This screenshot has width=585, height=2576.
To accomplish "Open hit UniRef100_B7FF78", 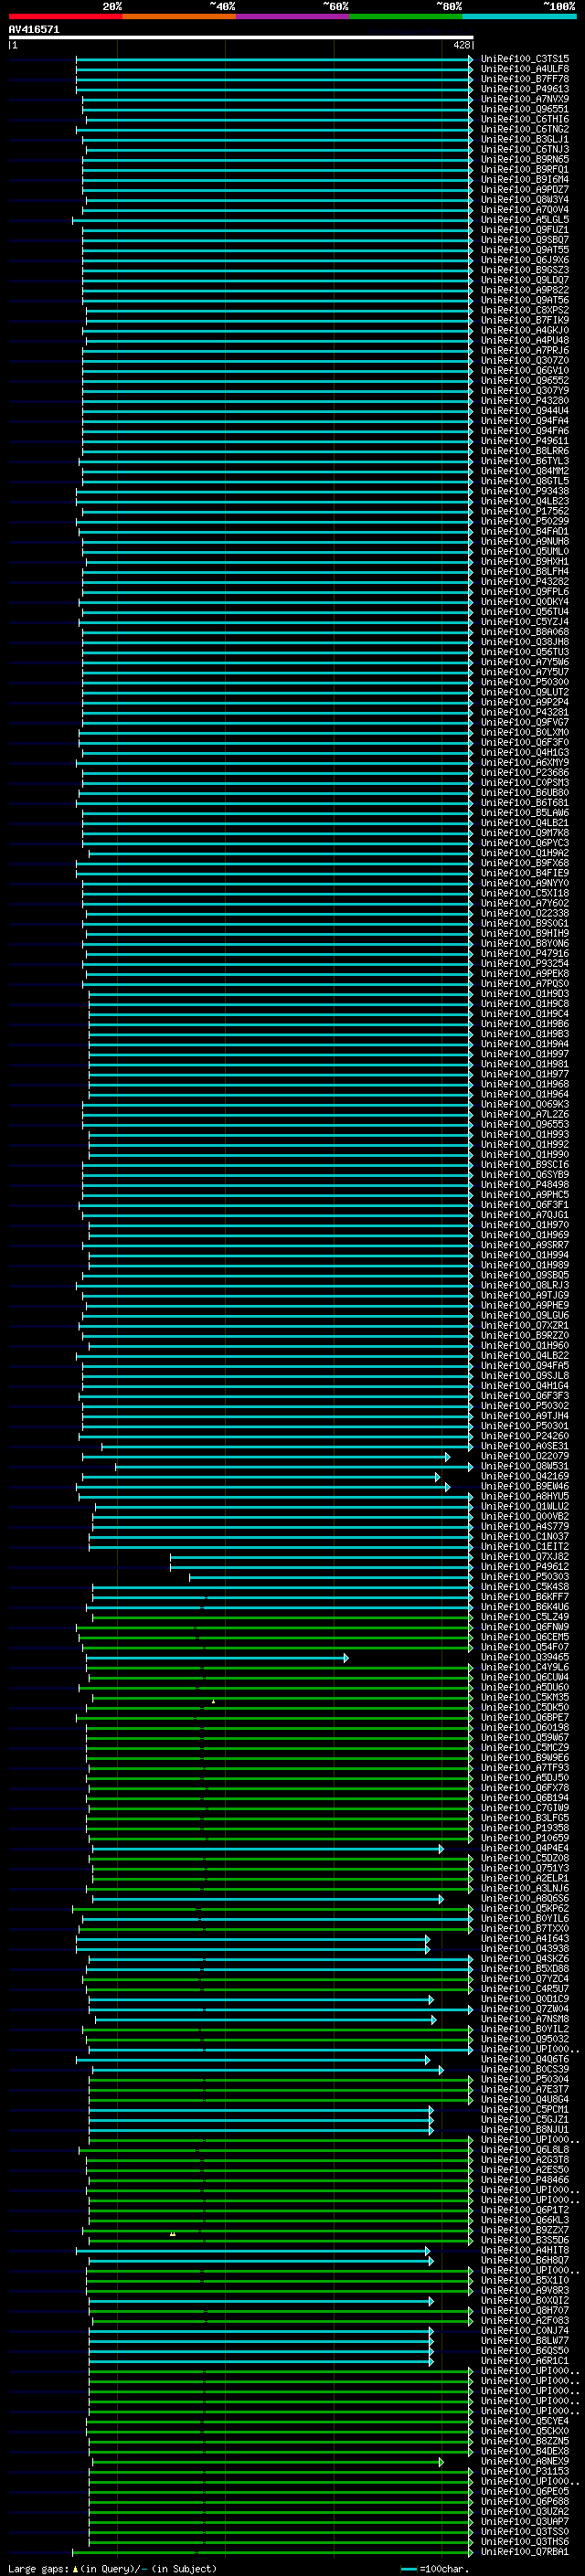I will (x=525, y=79).
